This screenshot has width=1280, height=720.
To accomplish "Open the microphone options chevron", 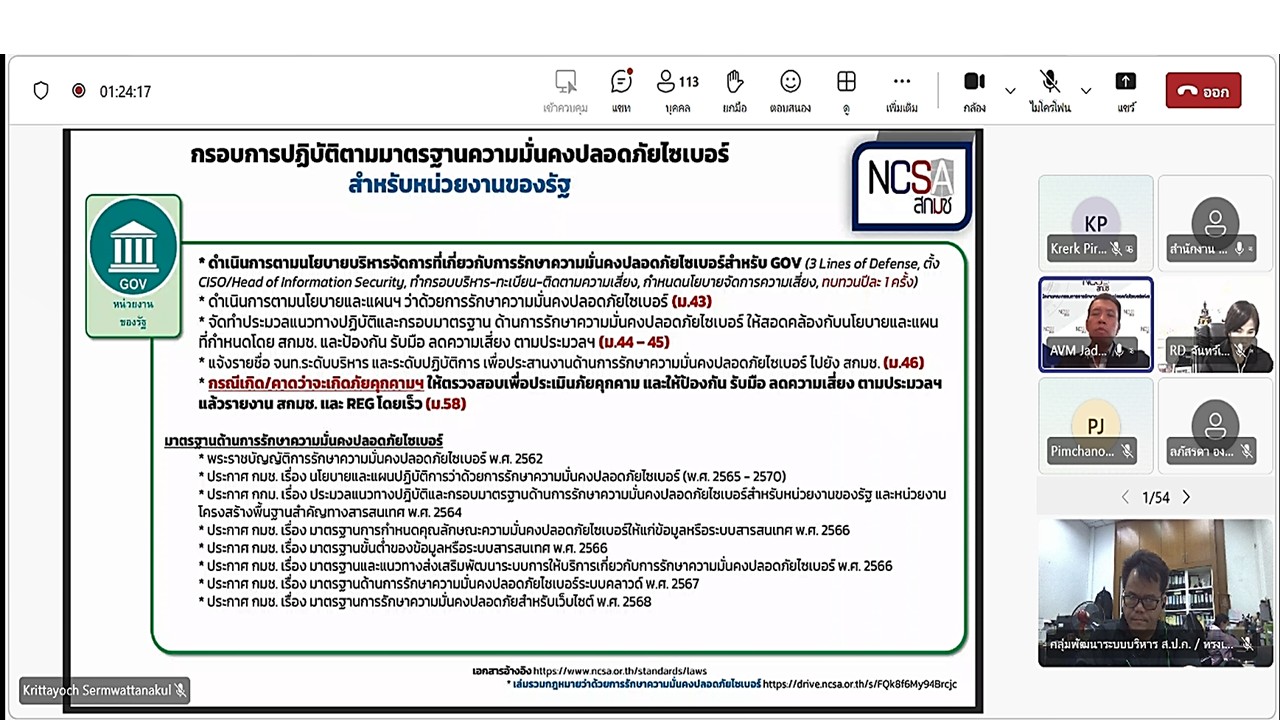I will [x=1086, y=88].
